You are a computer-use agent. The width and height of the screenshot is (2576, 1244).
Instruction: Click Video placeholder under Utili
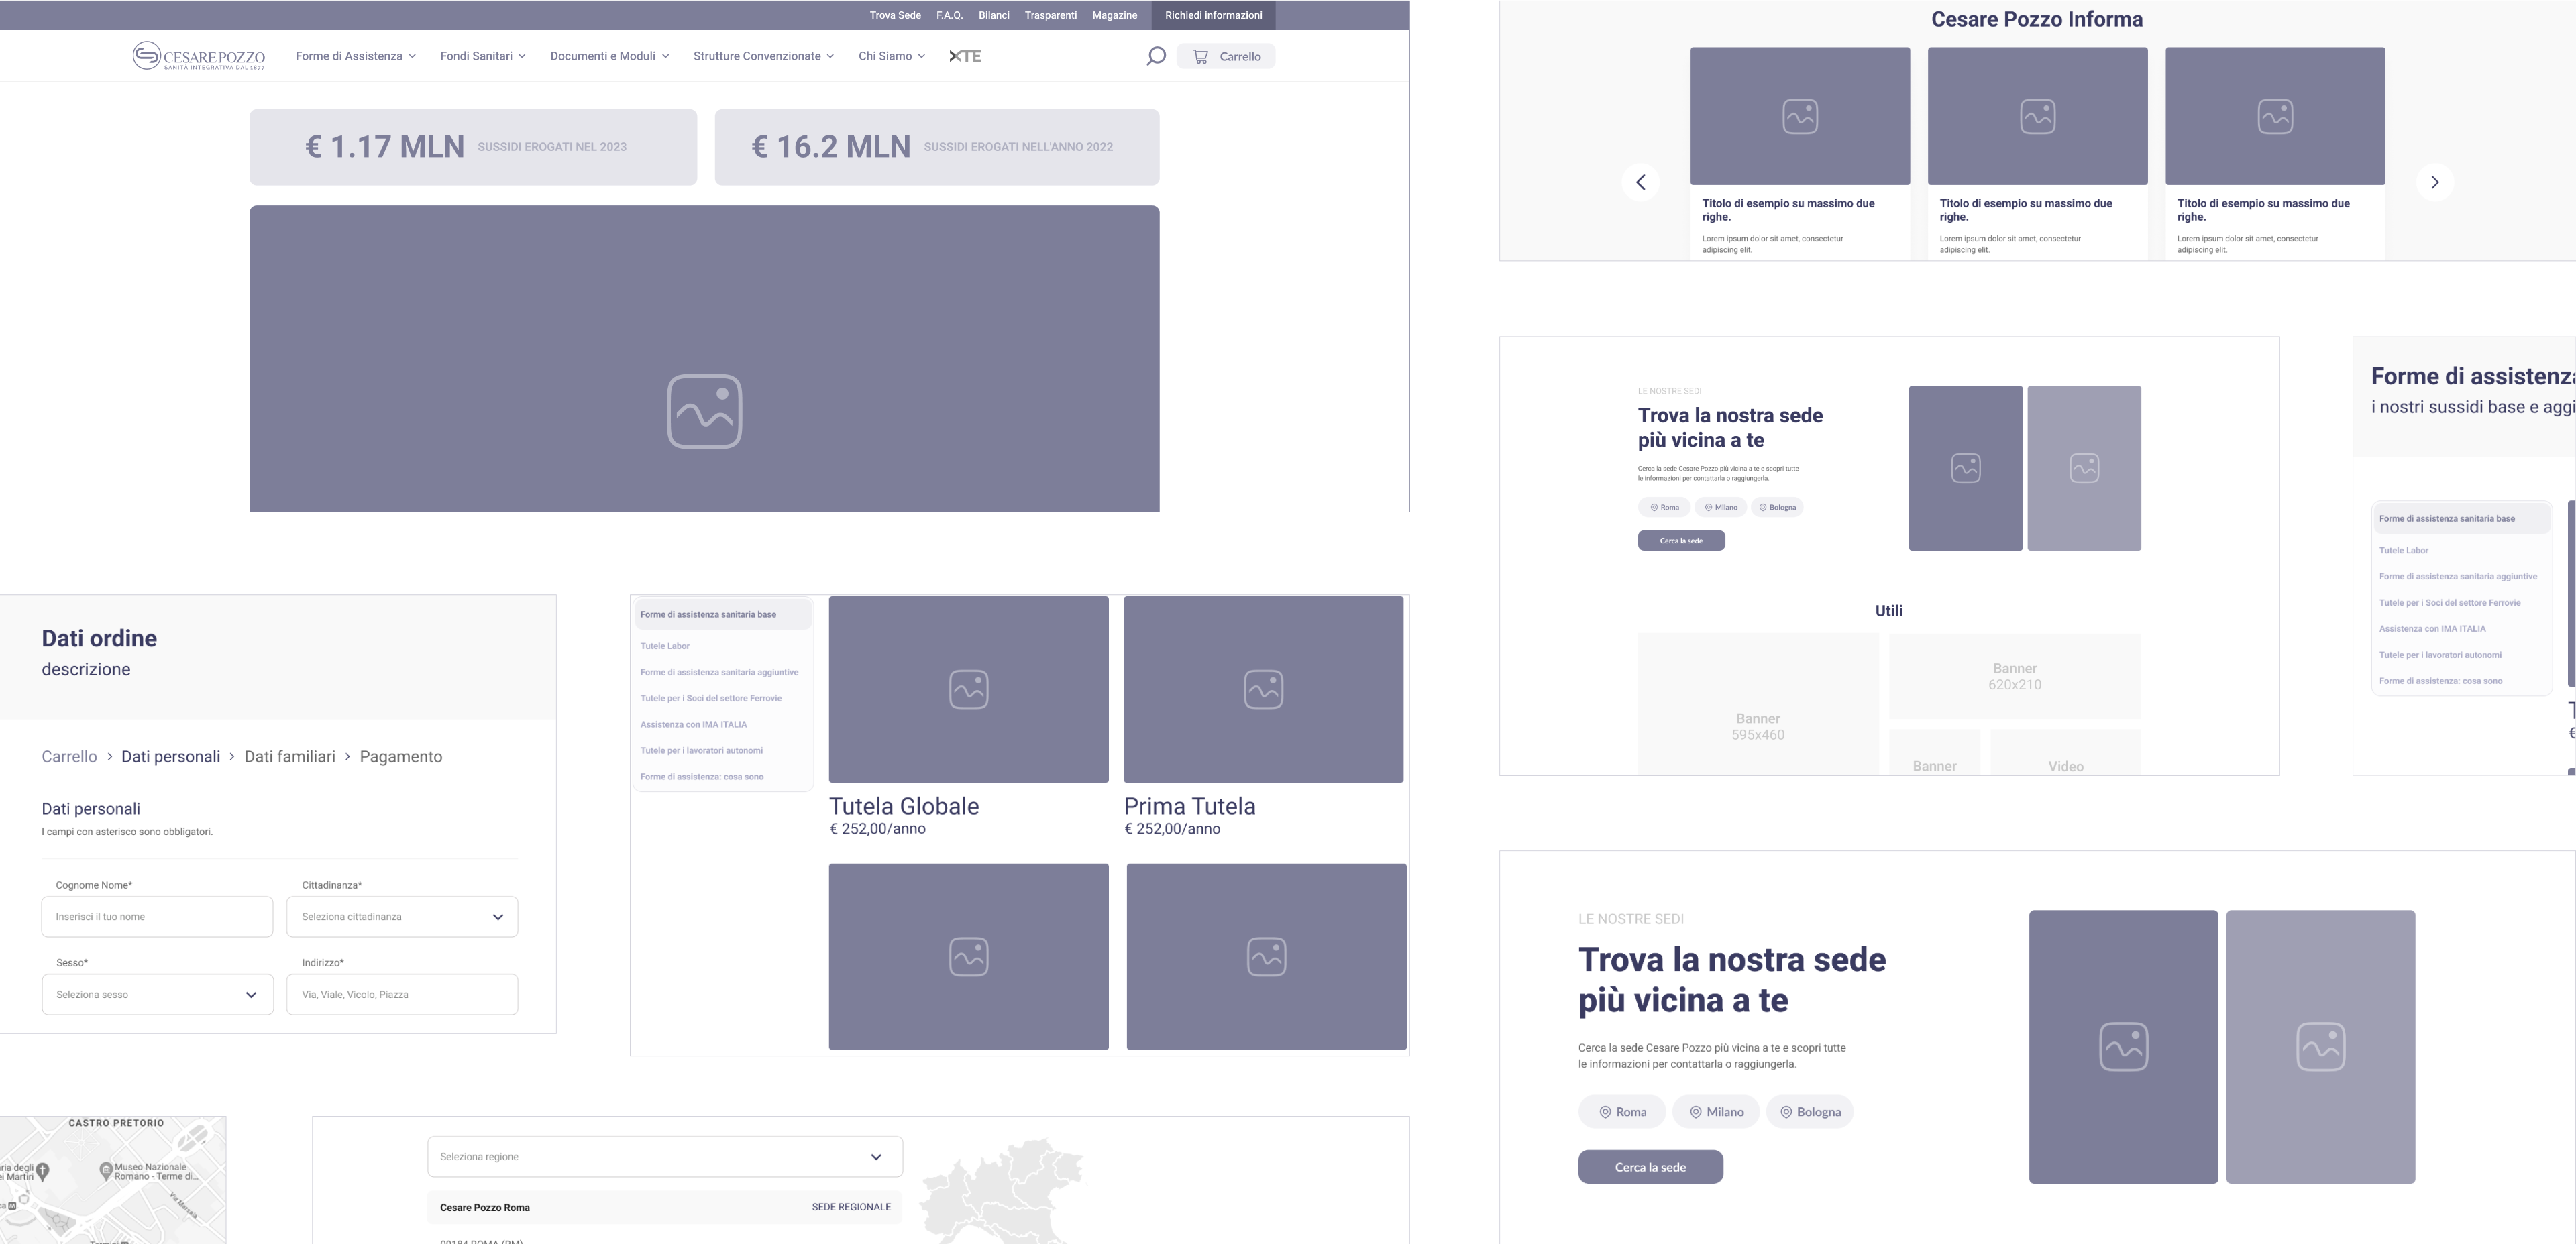2066,752
